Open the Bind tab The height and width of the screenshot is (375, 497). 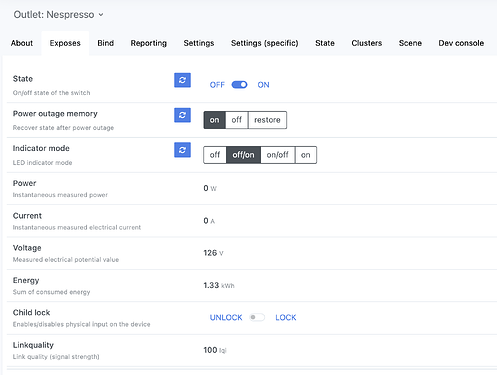tap(106, 43)
